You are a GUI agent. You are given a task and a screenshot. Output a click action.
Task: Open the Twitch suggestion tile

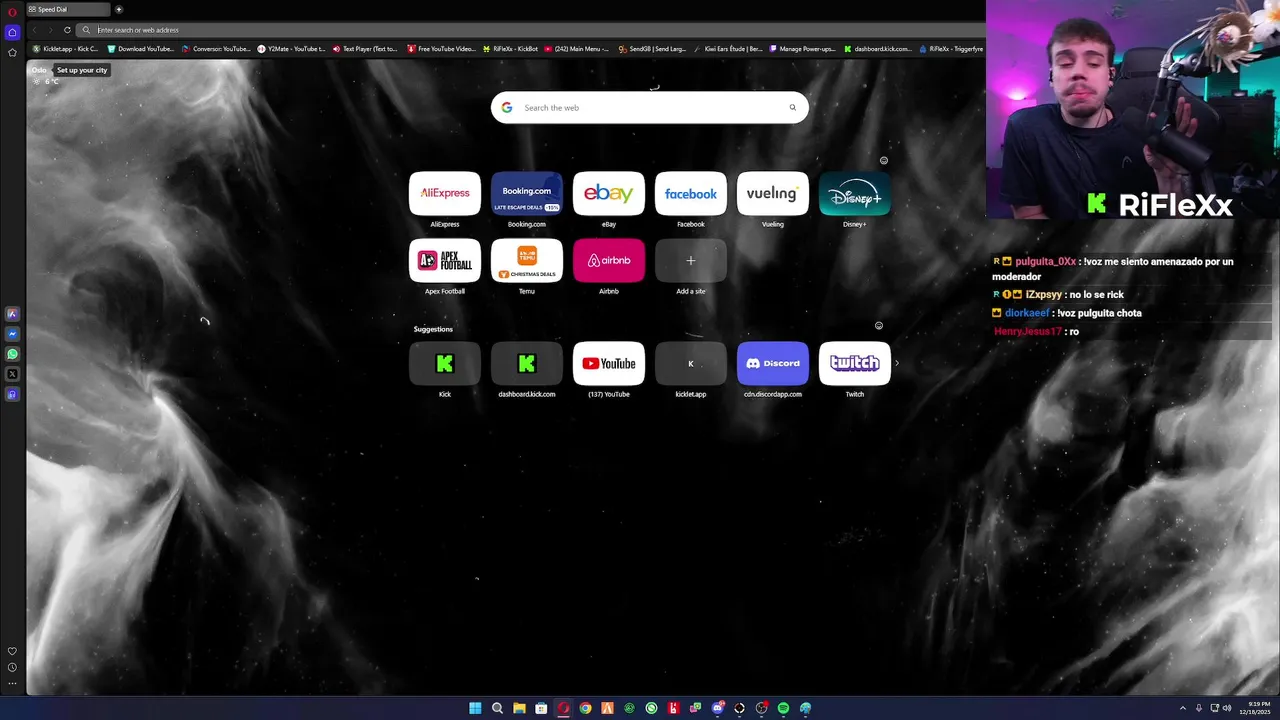(855, 363)
